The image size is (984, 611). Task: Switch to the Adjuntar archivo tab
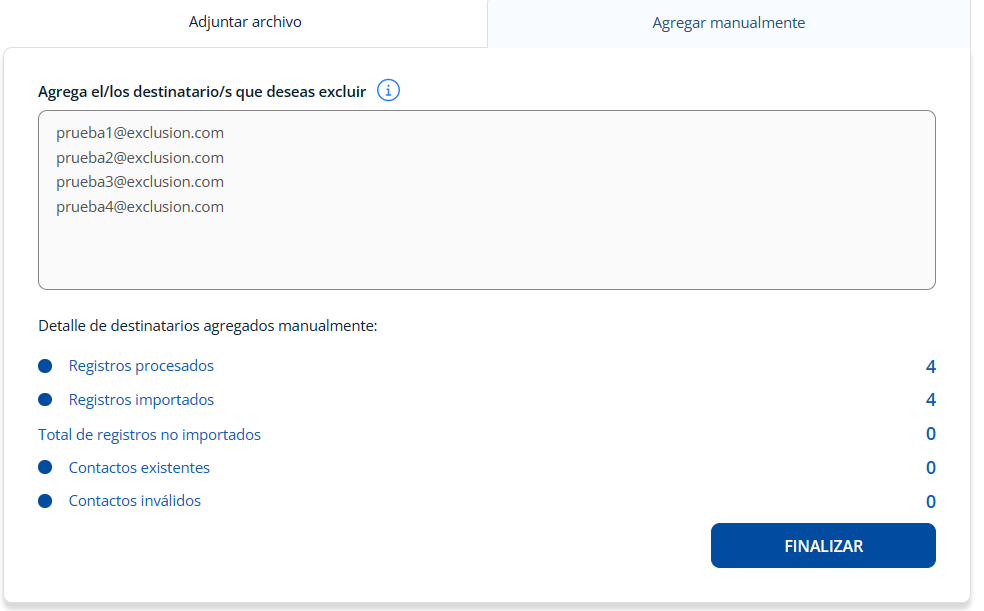tap(245, 22)
